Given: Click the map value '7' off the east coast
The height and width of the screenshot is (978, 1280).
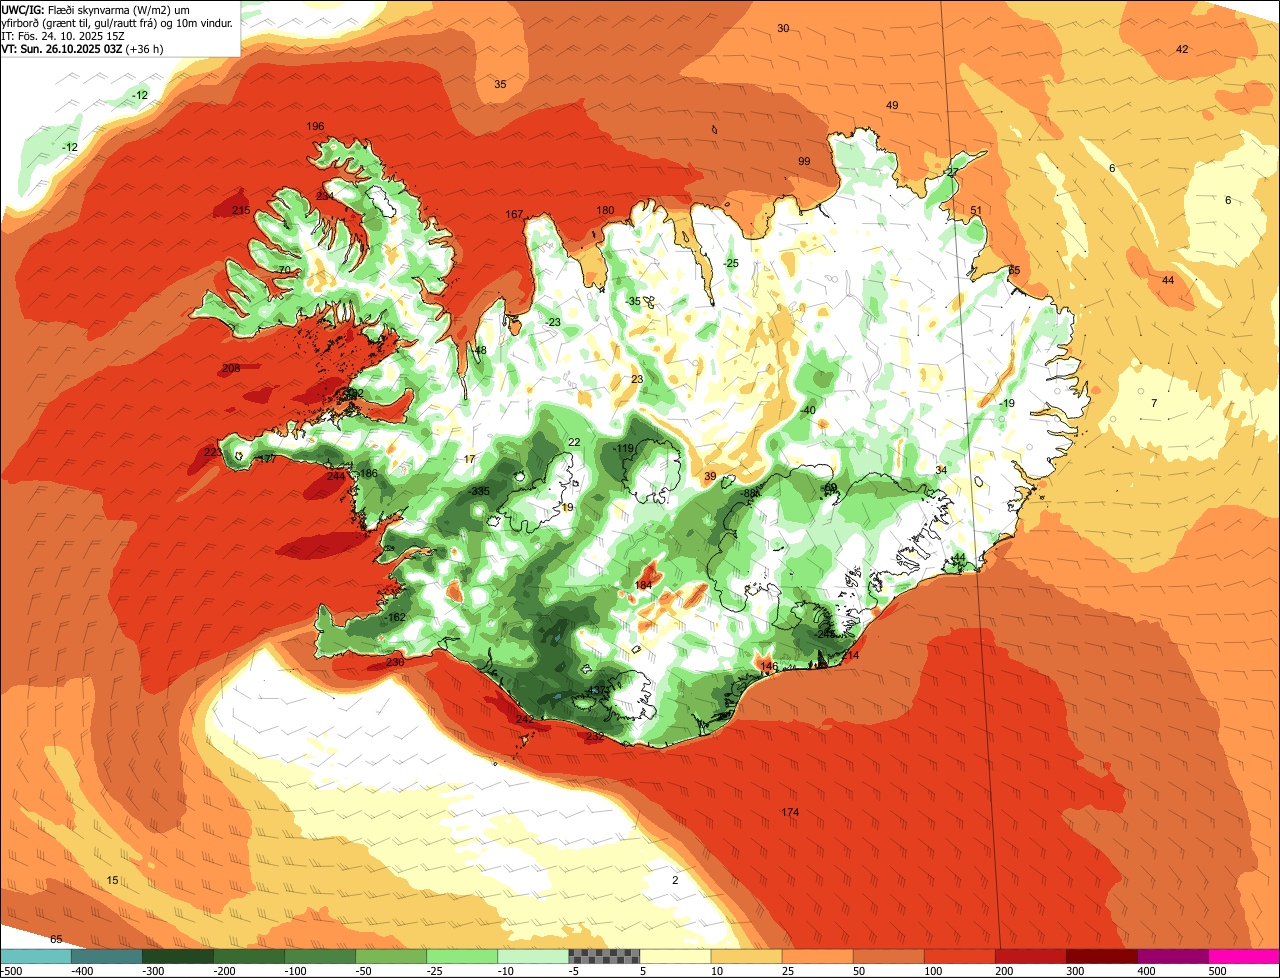Looking at the screenshot, I should [1153, 403].
